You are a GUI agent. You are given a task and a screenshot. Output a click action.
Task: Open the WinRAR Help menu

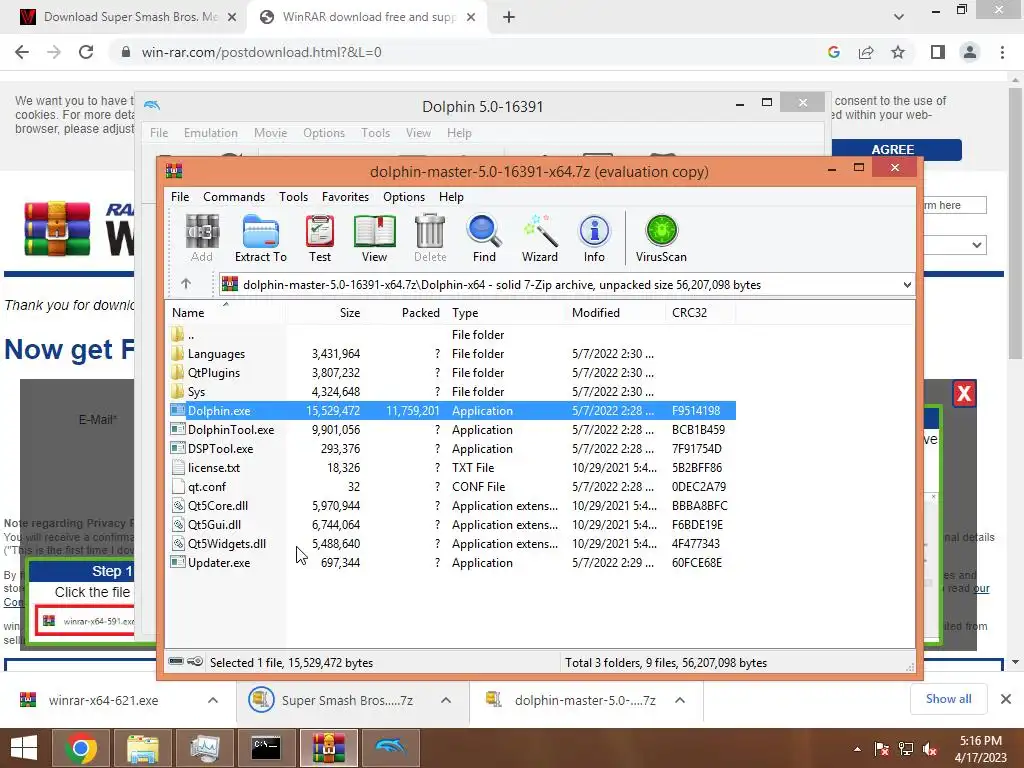pos(451,197)
